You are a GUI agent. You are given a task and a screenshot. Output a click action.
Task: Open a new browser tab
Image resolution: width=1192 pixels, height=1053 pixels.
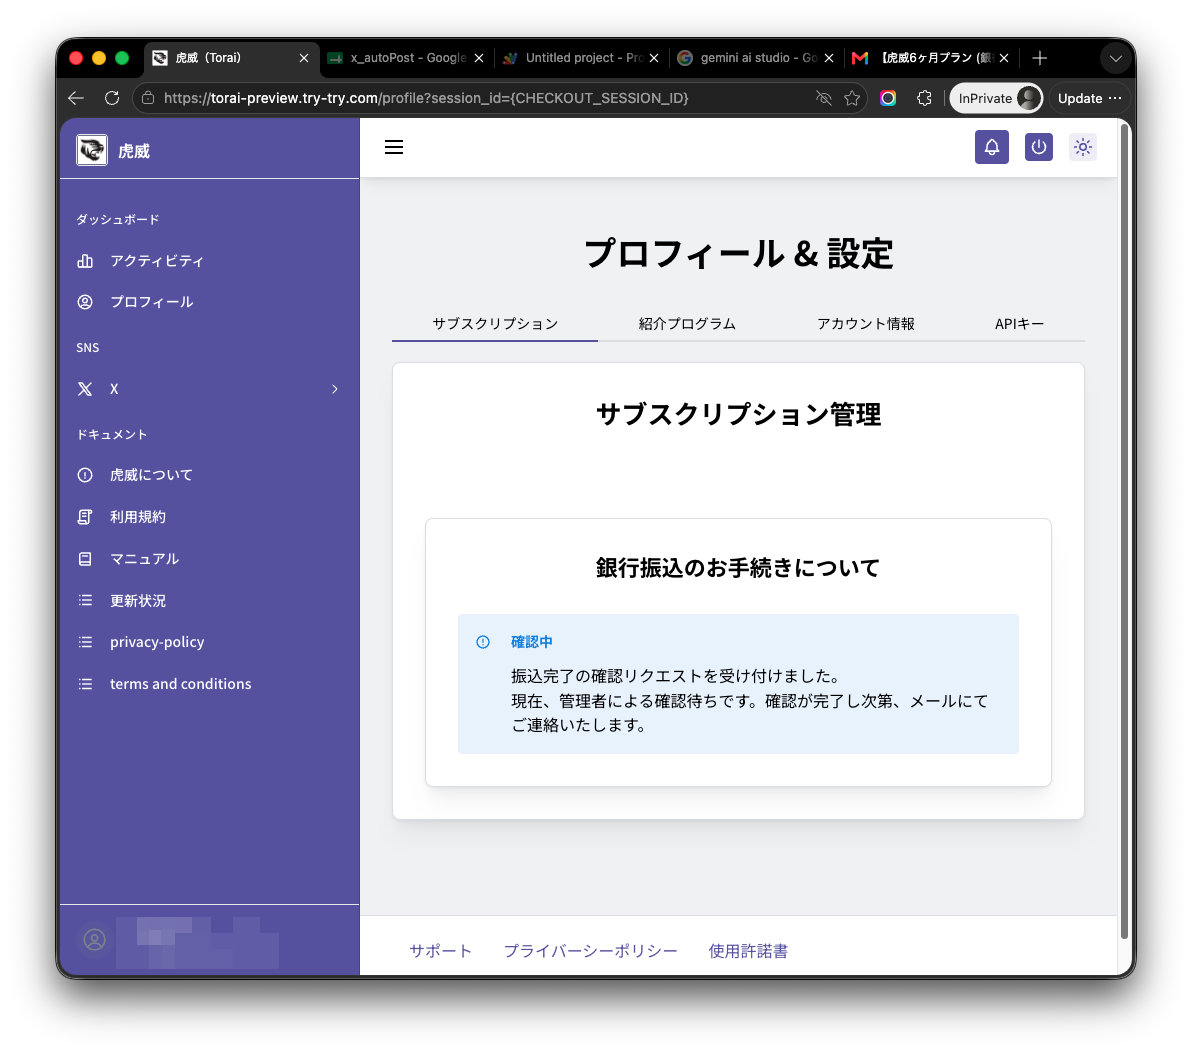point(1039,58)
